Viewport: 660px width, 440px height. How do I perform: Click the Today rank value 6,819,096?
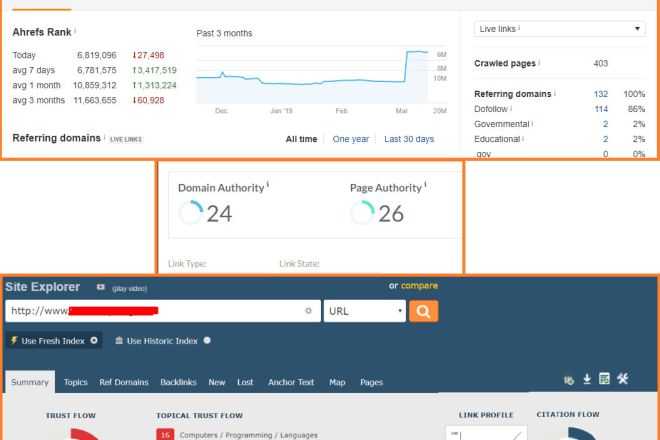point(96,55)
